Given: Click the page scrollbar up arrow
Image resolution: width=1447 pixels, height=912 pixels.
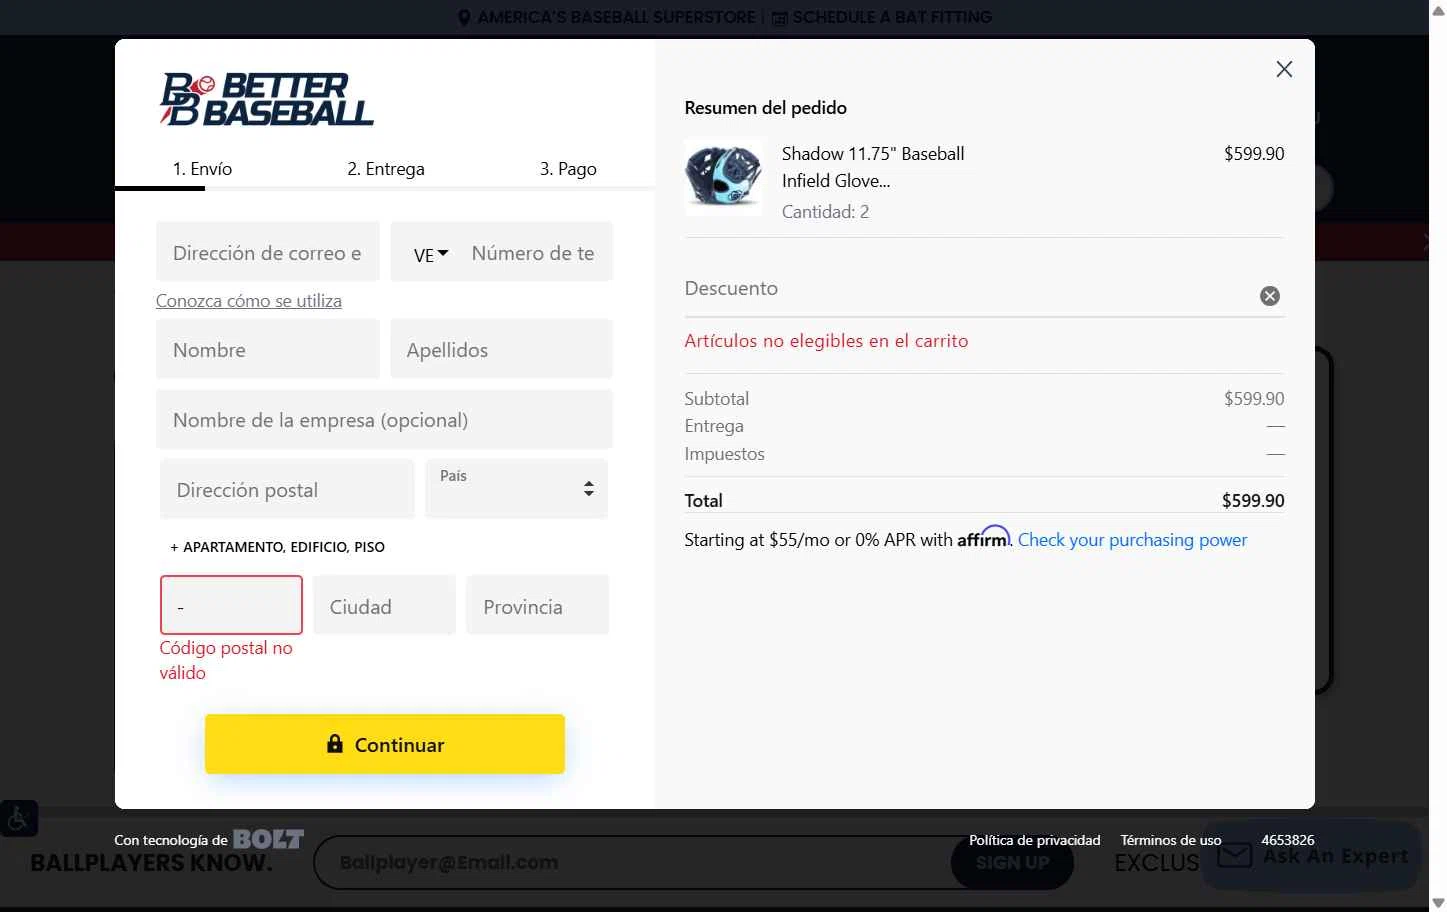Looking at the screenshot, I should pyautogui.click(x=1438, y=9).
